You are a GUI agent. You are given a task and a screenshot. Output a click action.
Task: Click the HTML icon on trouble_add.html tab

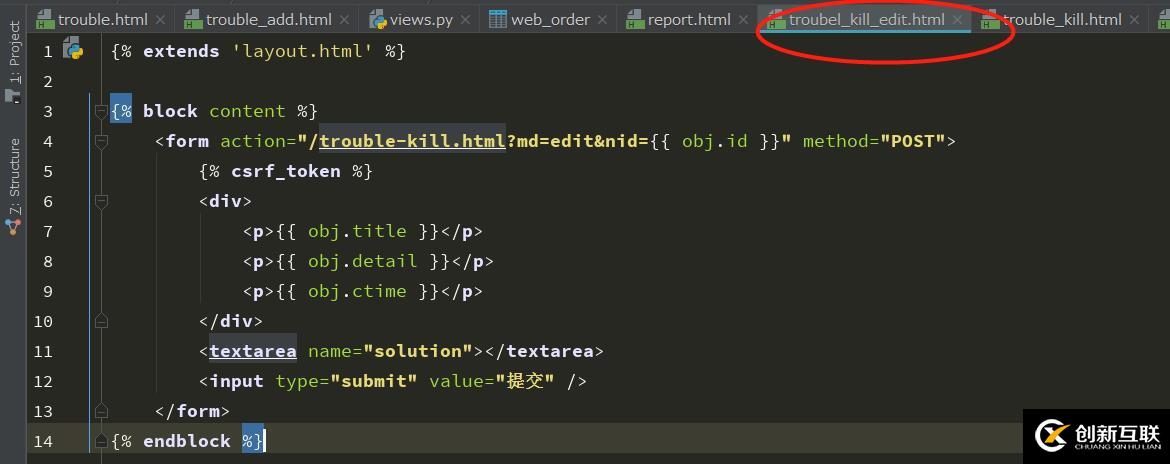(193, 19)
